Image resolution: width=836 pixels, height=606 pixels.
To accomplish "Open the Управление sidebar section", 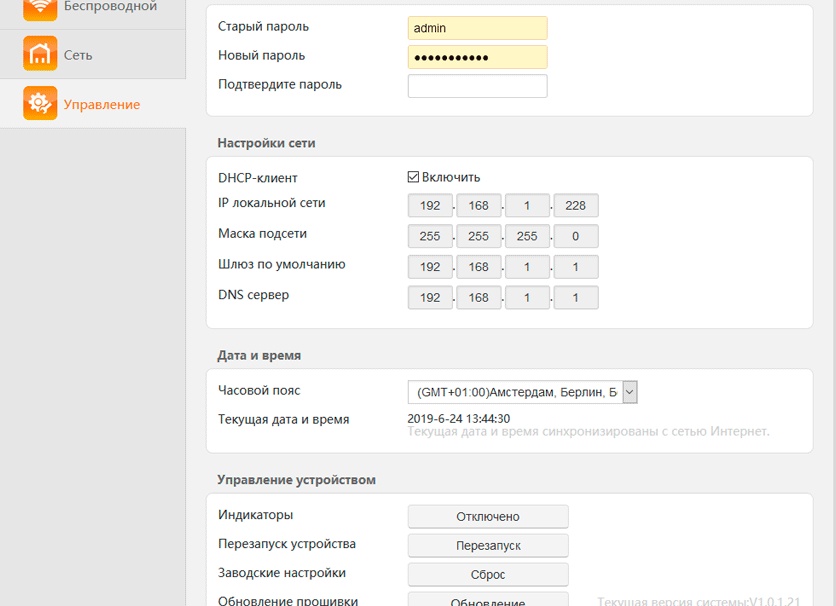I will click(93, 103).
